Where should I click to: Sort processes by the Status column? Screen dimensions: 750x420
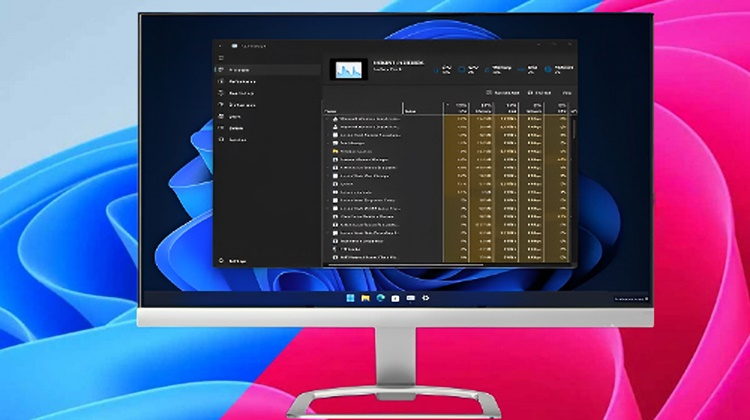[x=423, y=108]
